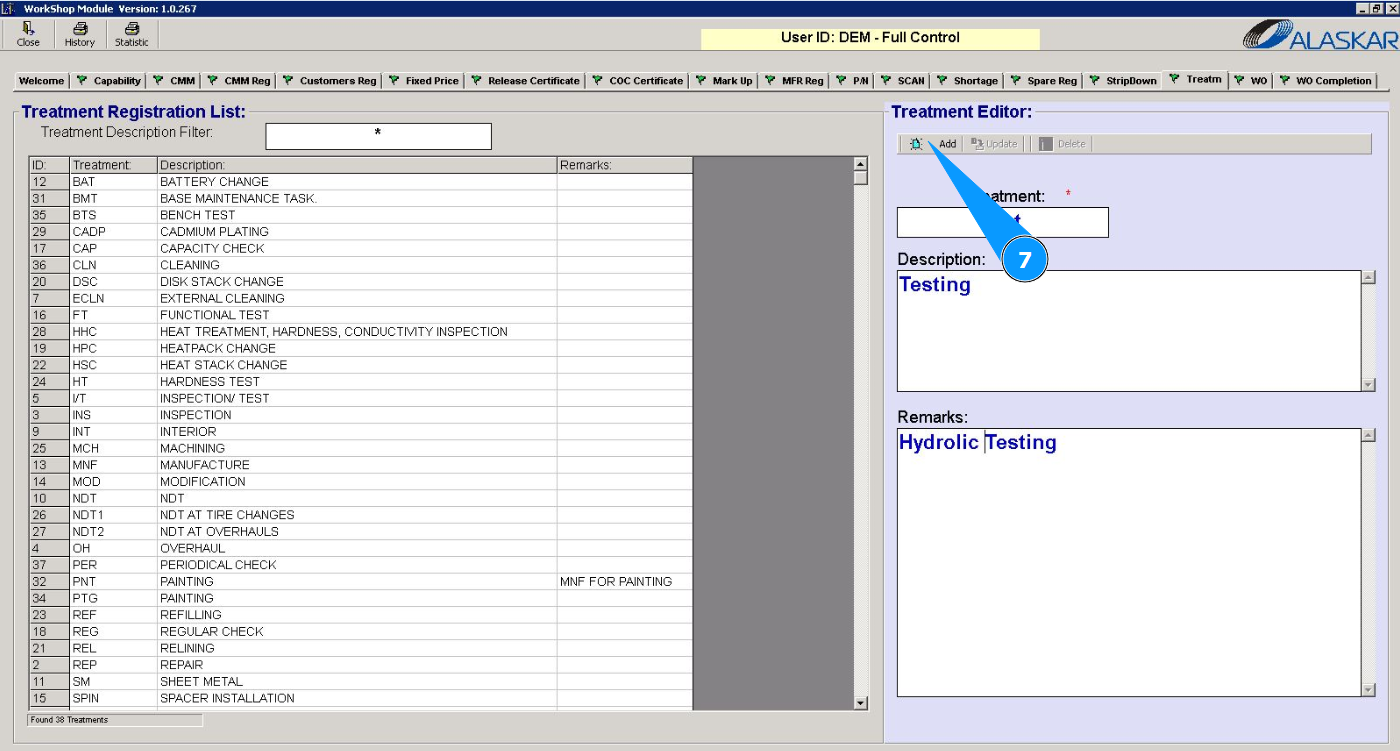Screen dimensions: 1400x751
Task: Click the HEAT TREATMENT, HARDNESS, CONDUCTIVITY INSPECTION row
Action: [360, 332]
